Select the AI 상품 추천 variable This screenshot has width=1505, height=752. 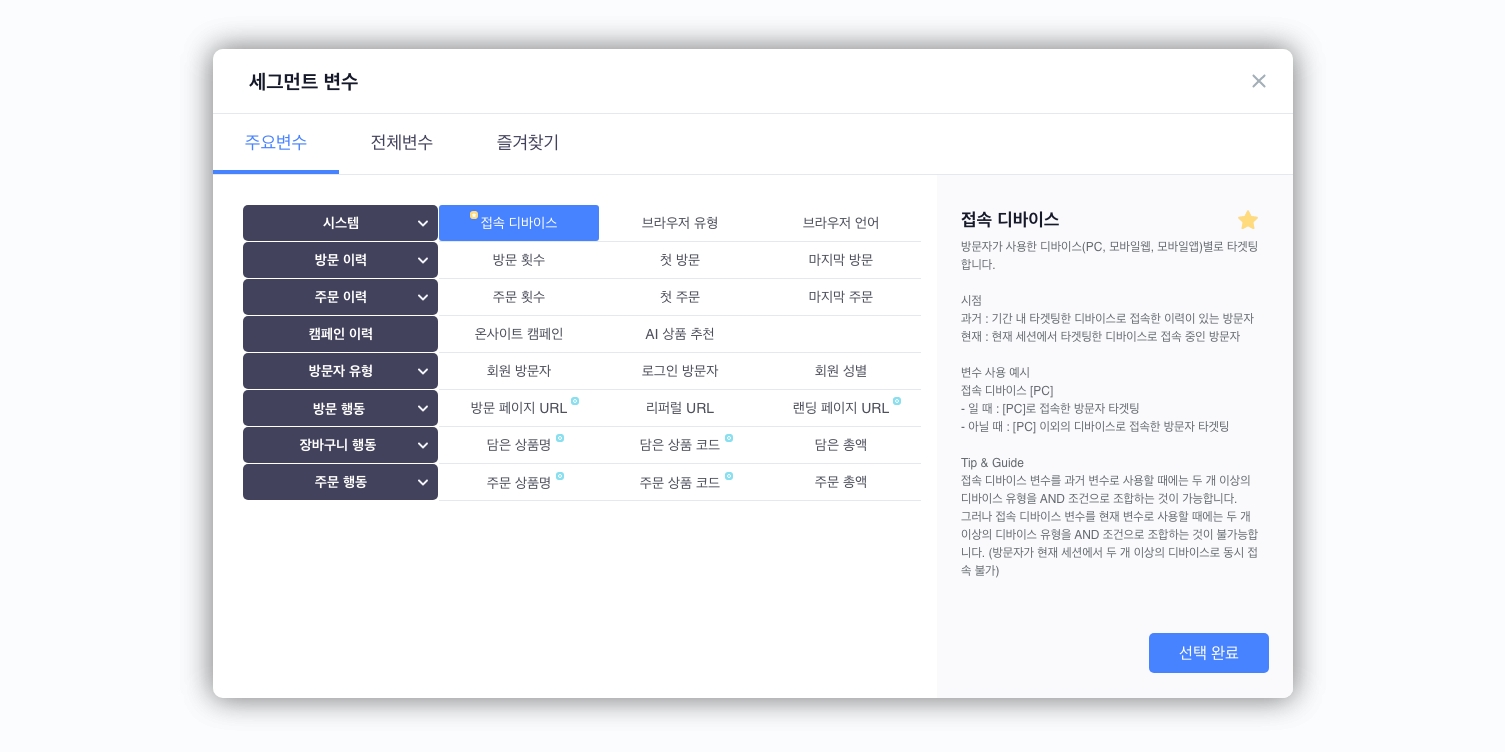(680, 334)
